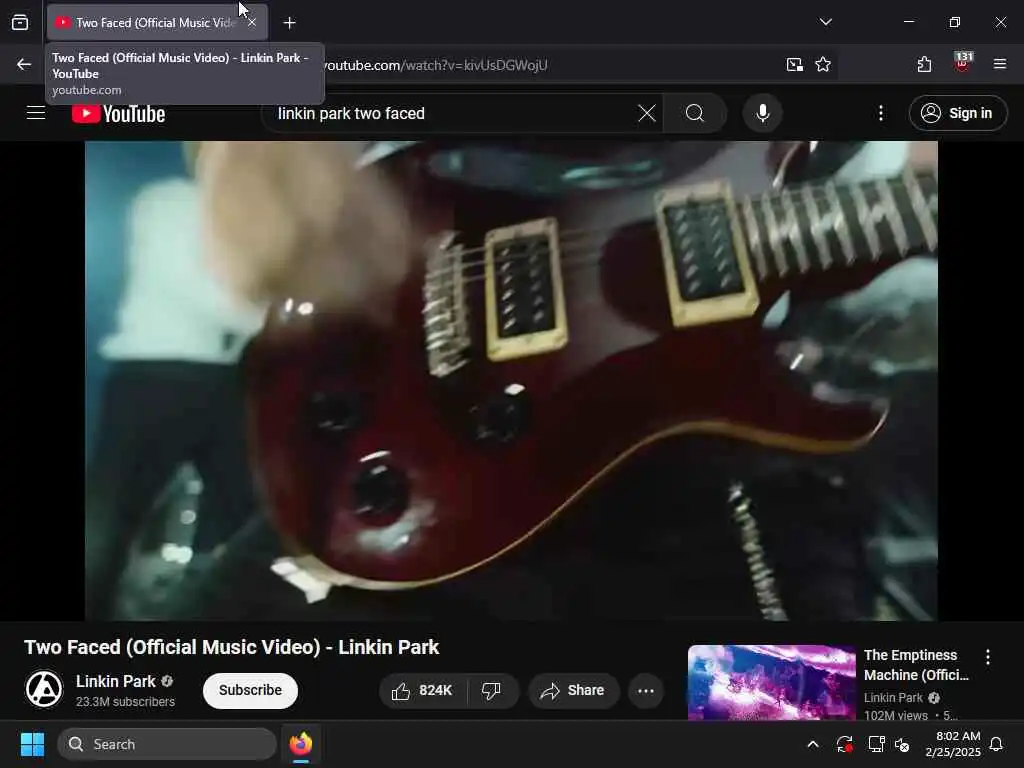
Task: Bookmark this page with the star
Action: (x=823, y=64)
